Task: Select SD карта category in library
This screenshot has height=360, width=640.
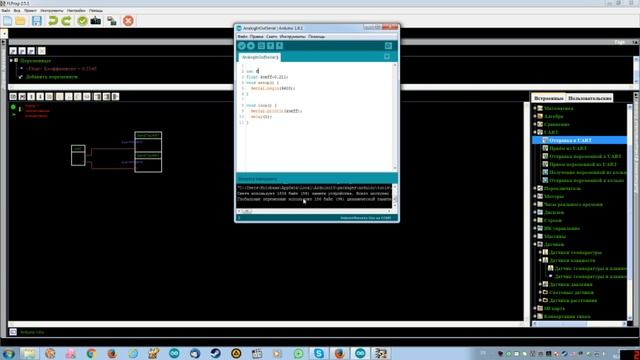Action: point(554,308)
